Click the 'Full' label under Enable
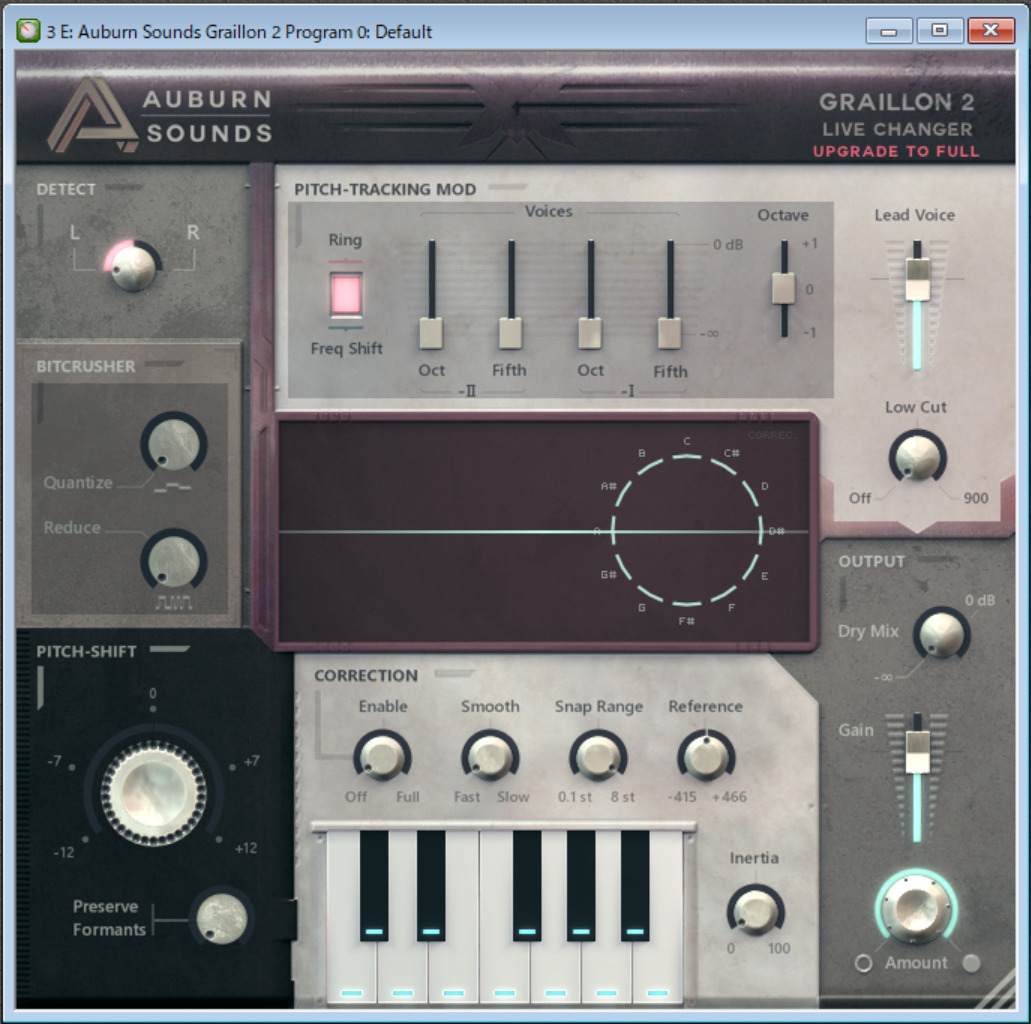 (x=408, y=796)
